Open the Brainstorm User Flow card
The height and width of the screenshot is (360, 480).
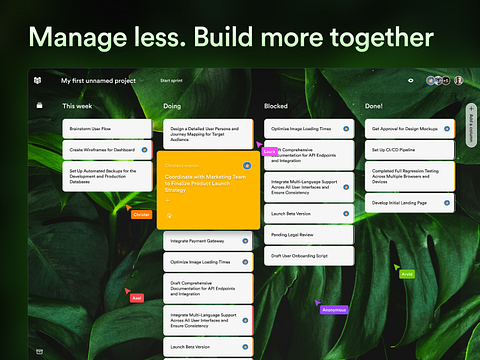[107, 129]
